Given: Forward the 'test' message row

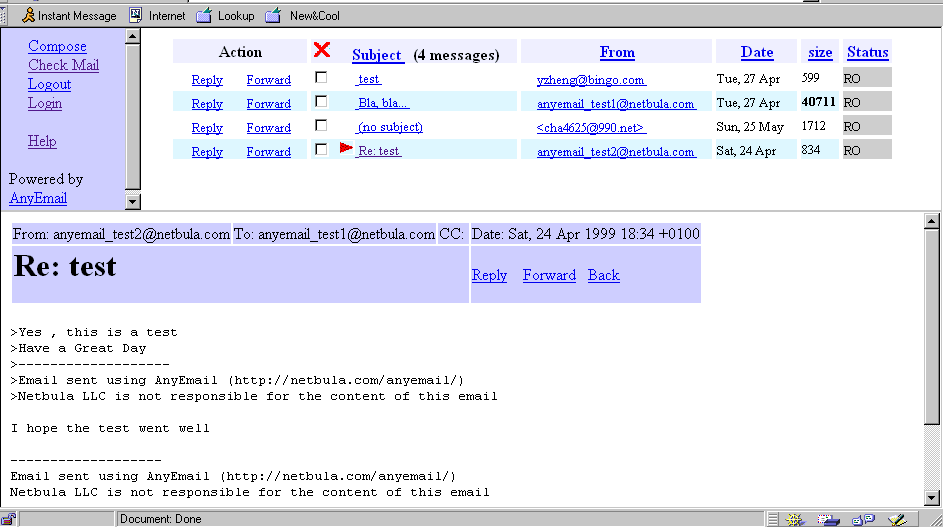Looking at the screenshot, I should click(x=268, y=80).
